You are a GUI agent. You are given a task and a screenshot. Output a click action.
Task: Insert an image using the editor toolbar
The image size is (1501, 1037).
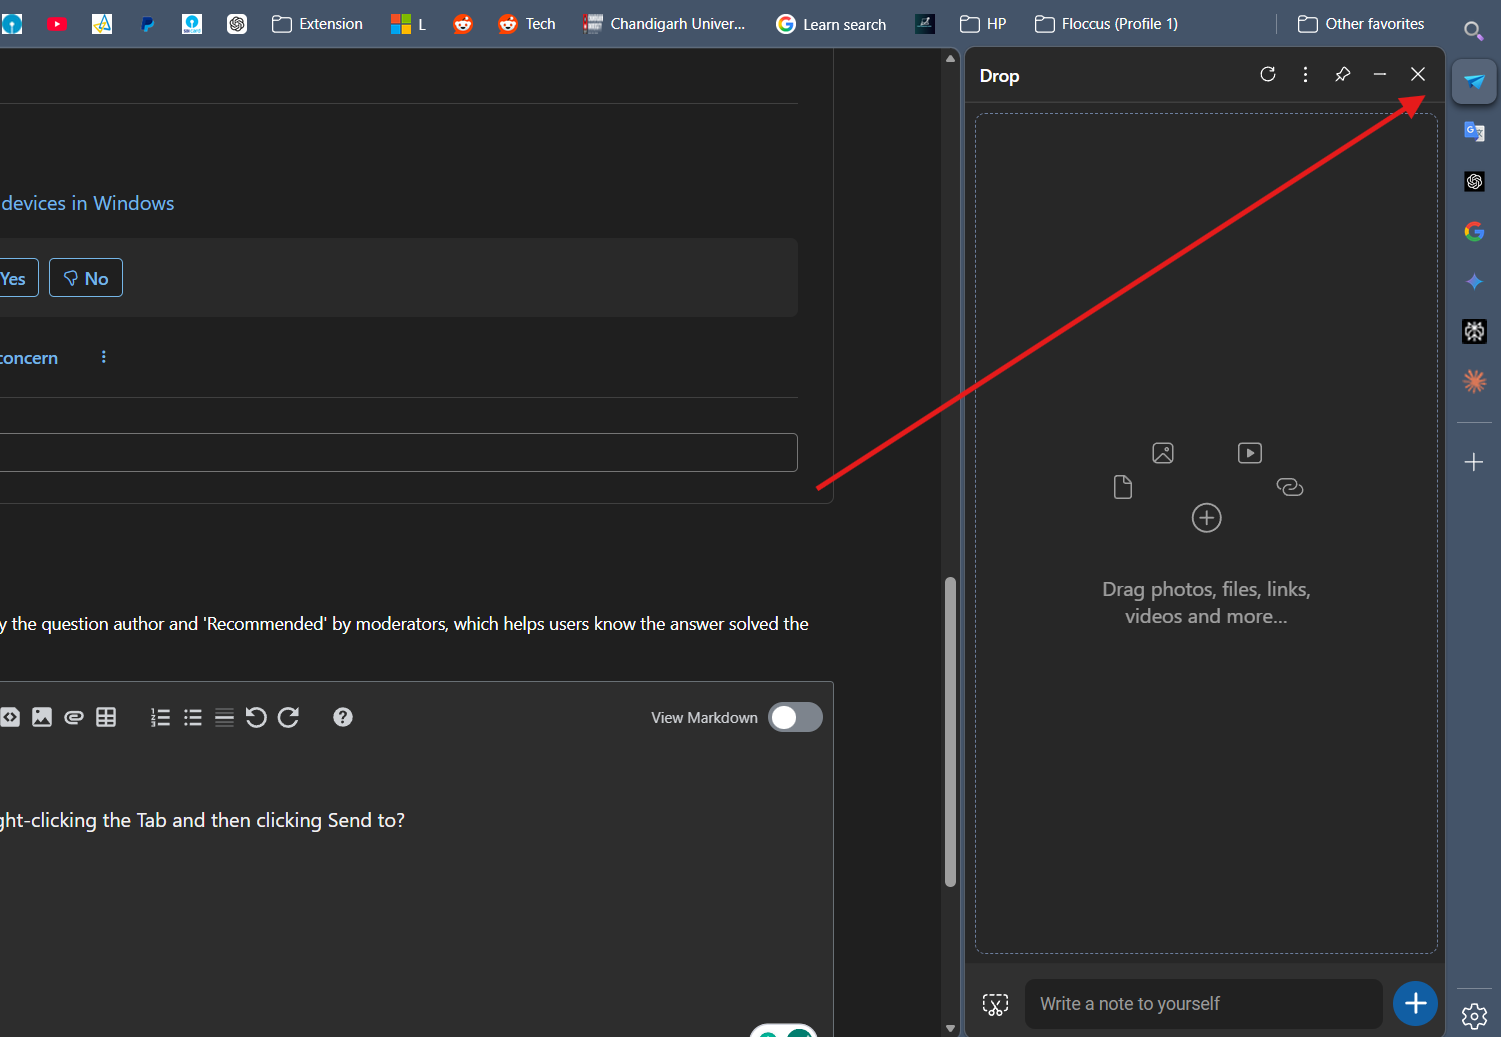(42, 717)
